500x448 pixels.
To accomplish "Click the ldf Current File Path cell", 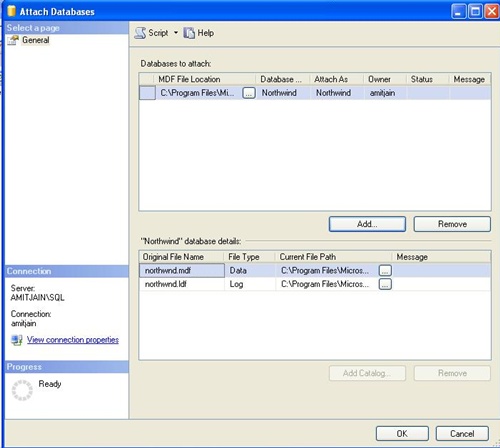I will click(327, 284).
